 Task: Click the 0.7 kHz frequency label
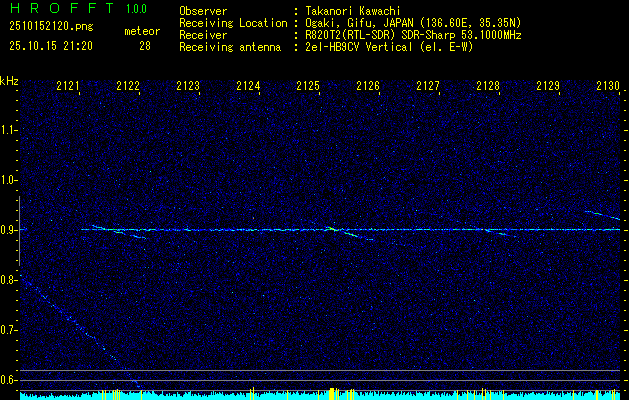click(x=8, y=330)
